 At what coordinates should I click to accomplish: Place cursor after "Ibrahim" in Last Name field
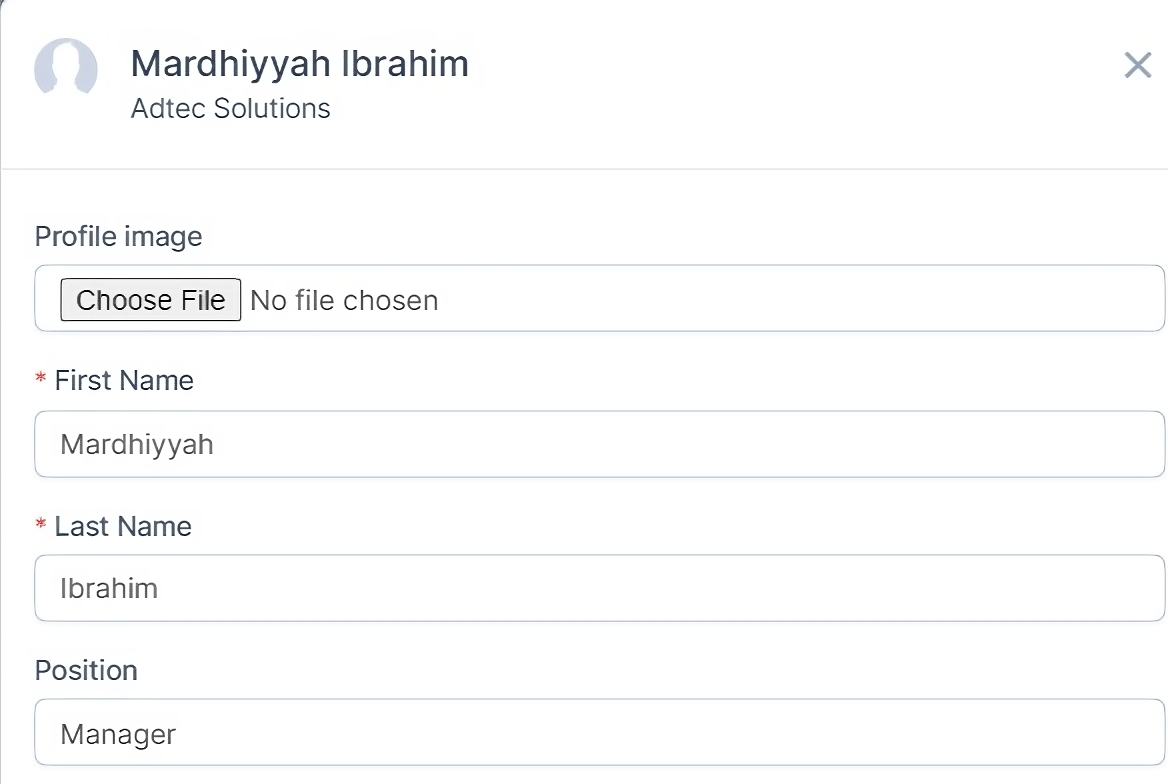(x=160, y=588)
